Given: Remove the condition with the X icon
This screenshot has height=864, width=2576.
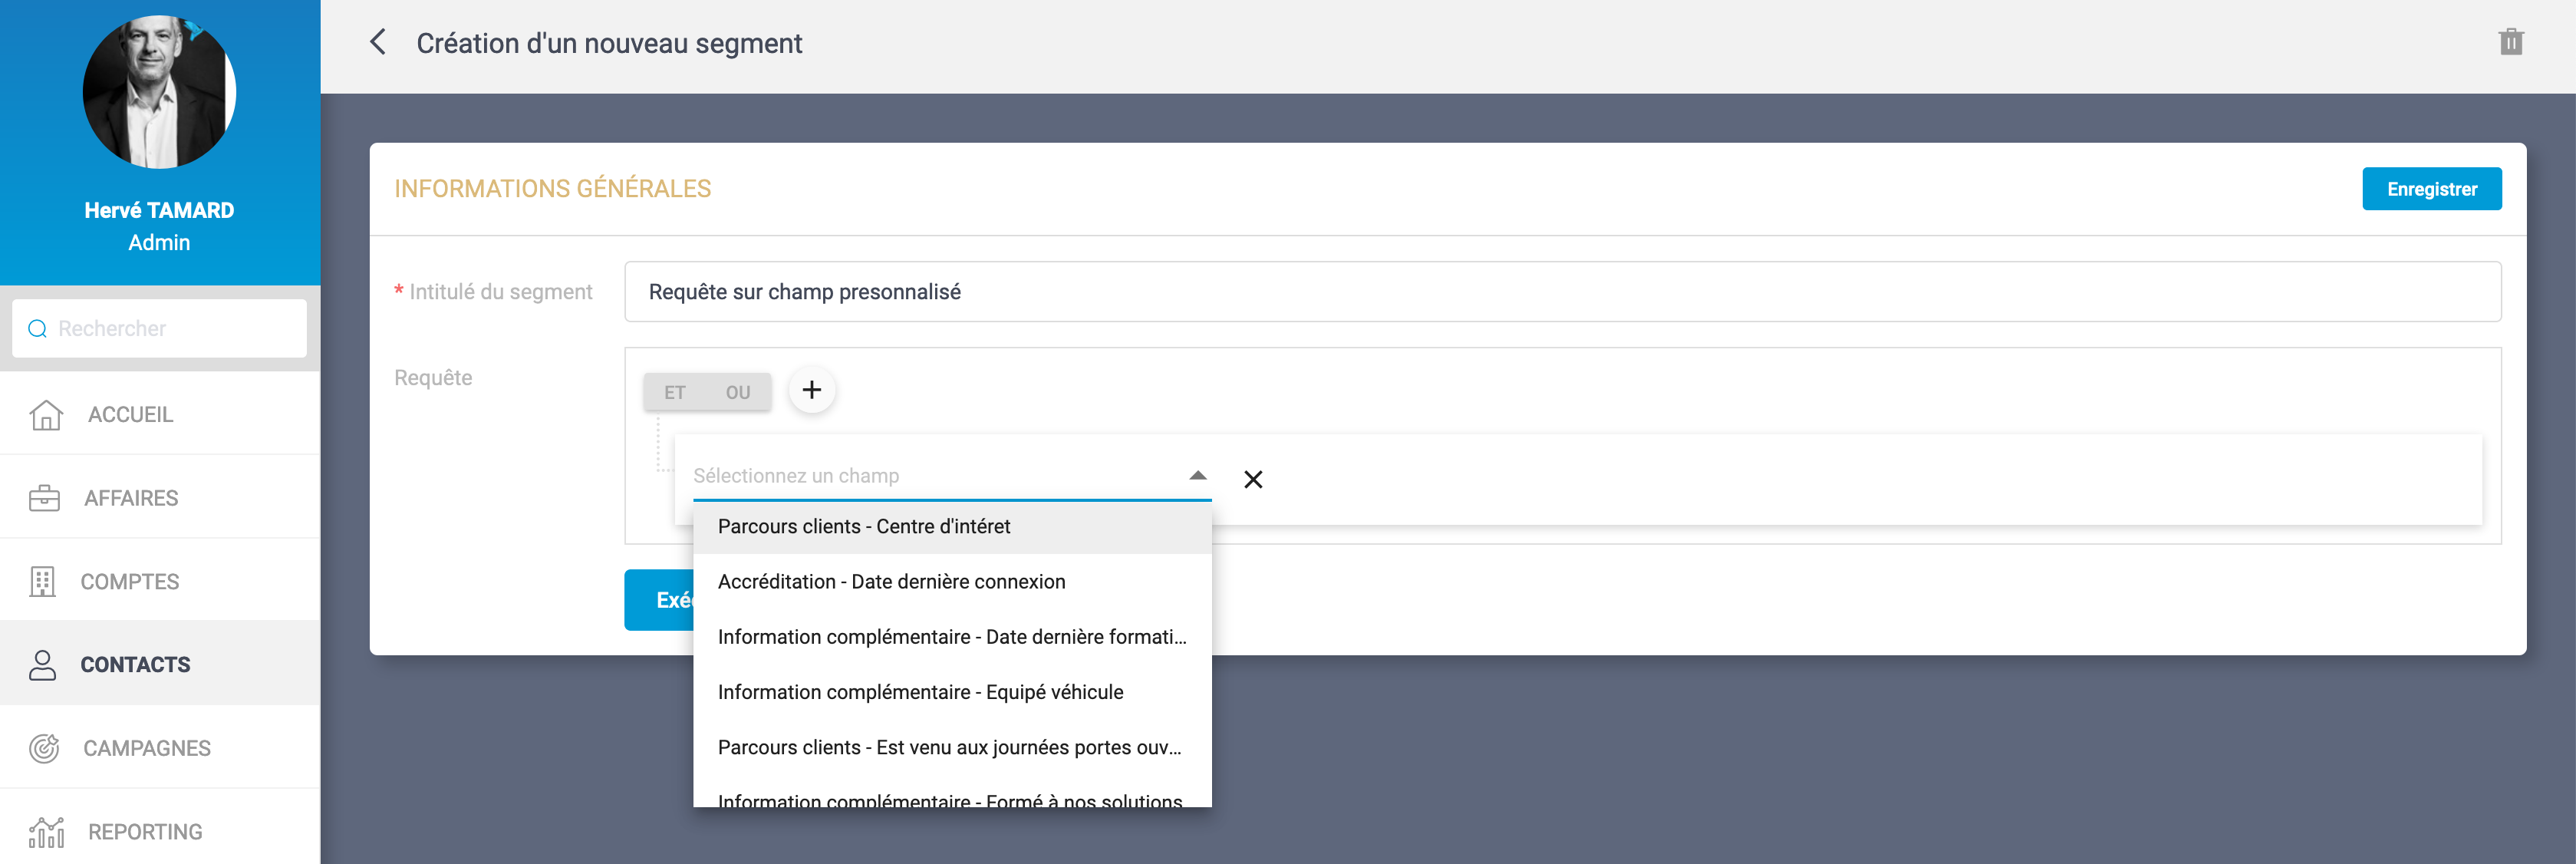Looking at the screenshot, I should tap(1252, 479).
